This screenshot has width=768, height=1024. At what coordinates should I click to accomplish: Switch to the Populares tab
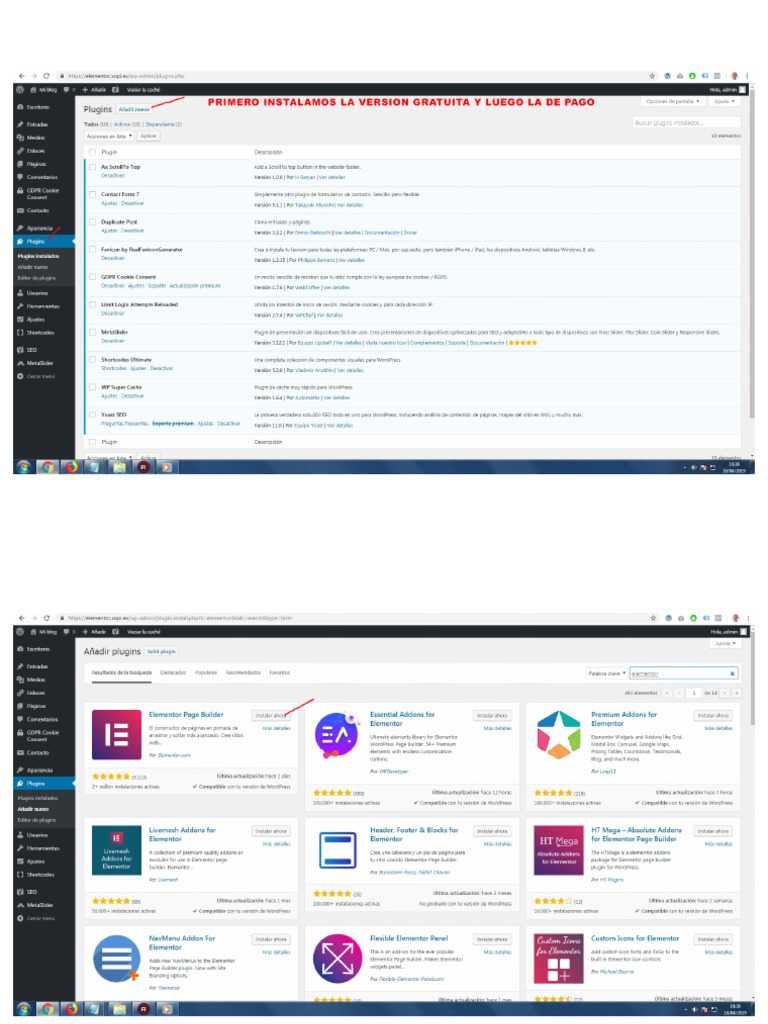tap(206, 673)
